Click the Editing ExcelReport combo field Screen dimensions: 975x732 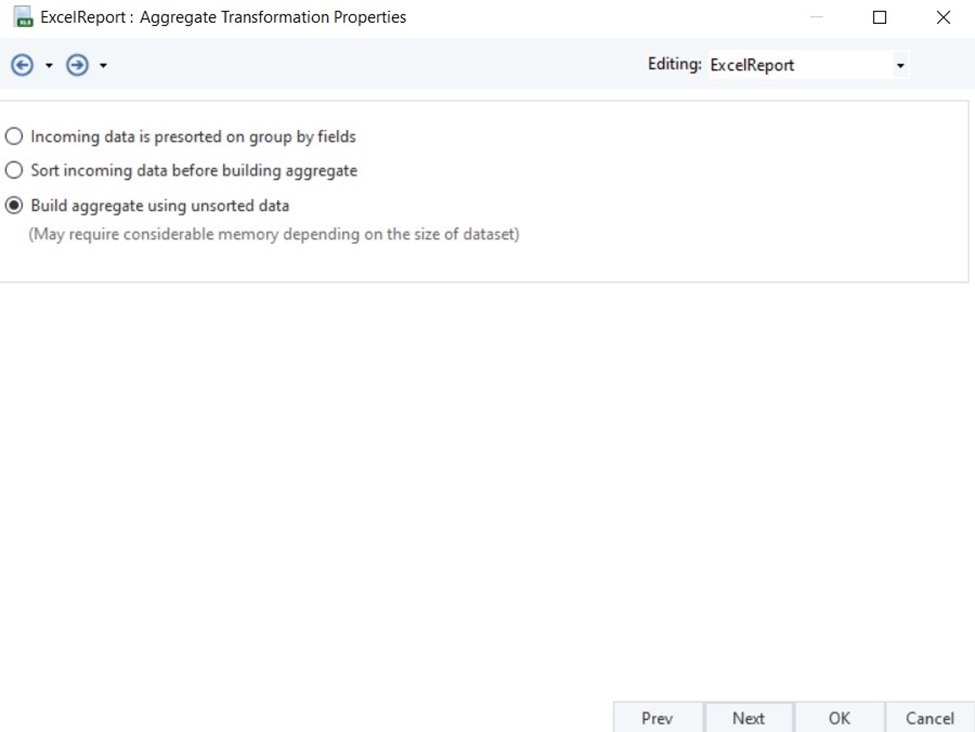click(x=808, y=65)
